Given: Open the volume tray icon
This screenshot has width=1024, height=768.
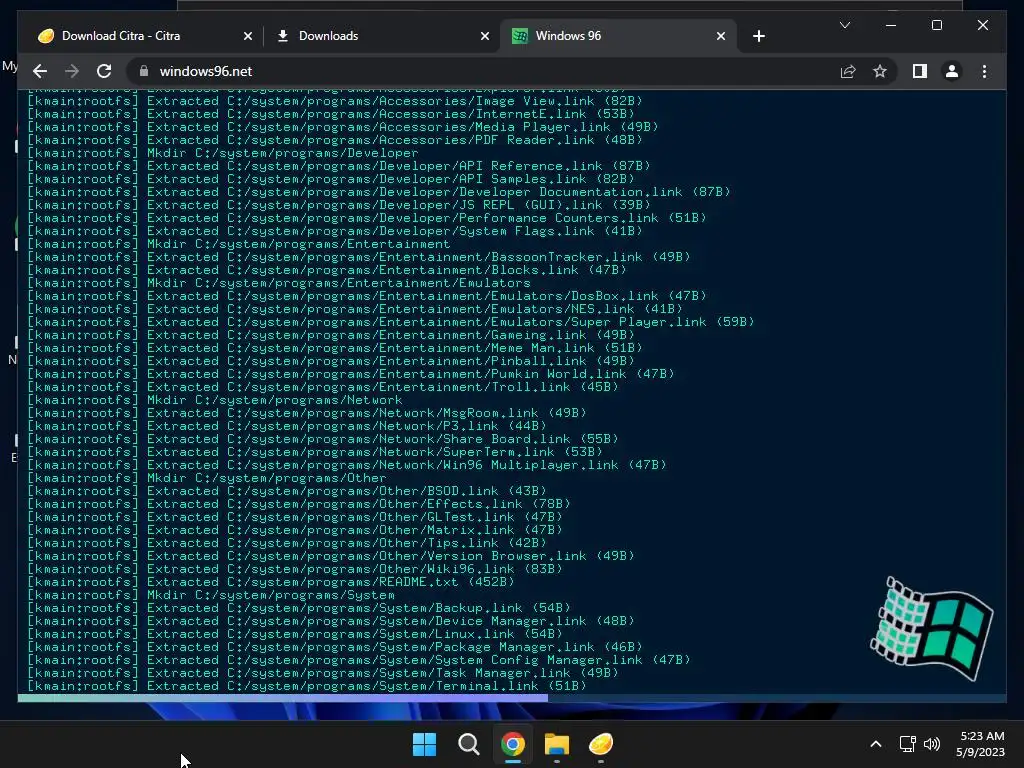Looking at the screenshot, I should pos(932,744).
